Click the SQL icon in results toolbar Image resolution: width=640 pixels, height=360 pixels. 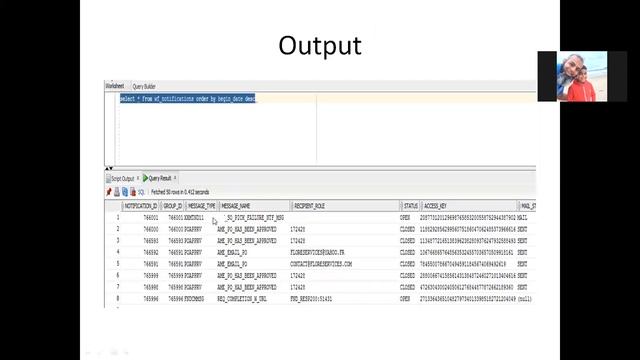click(141, 192)
